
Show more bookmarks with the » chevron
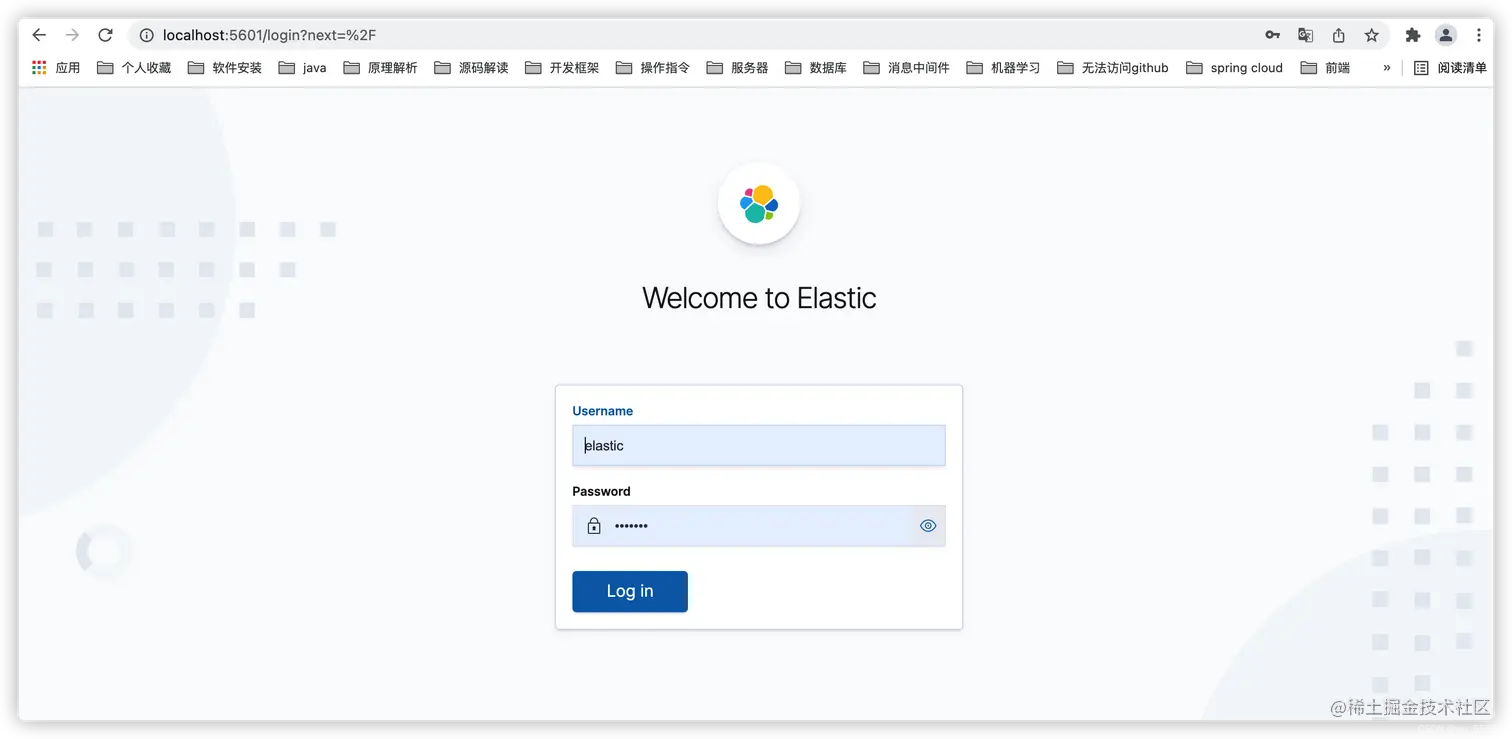click(x=1387, y=68)
